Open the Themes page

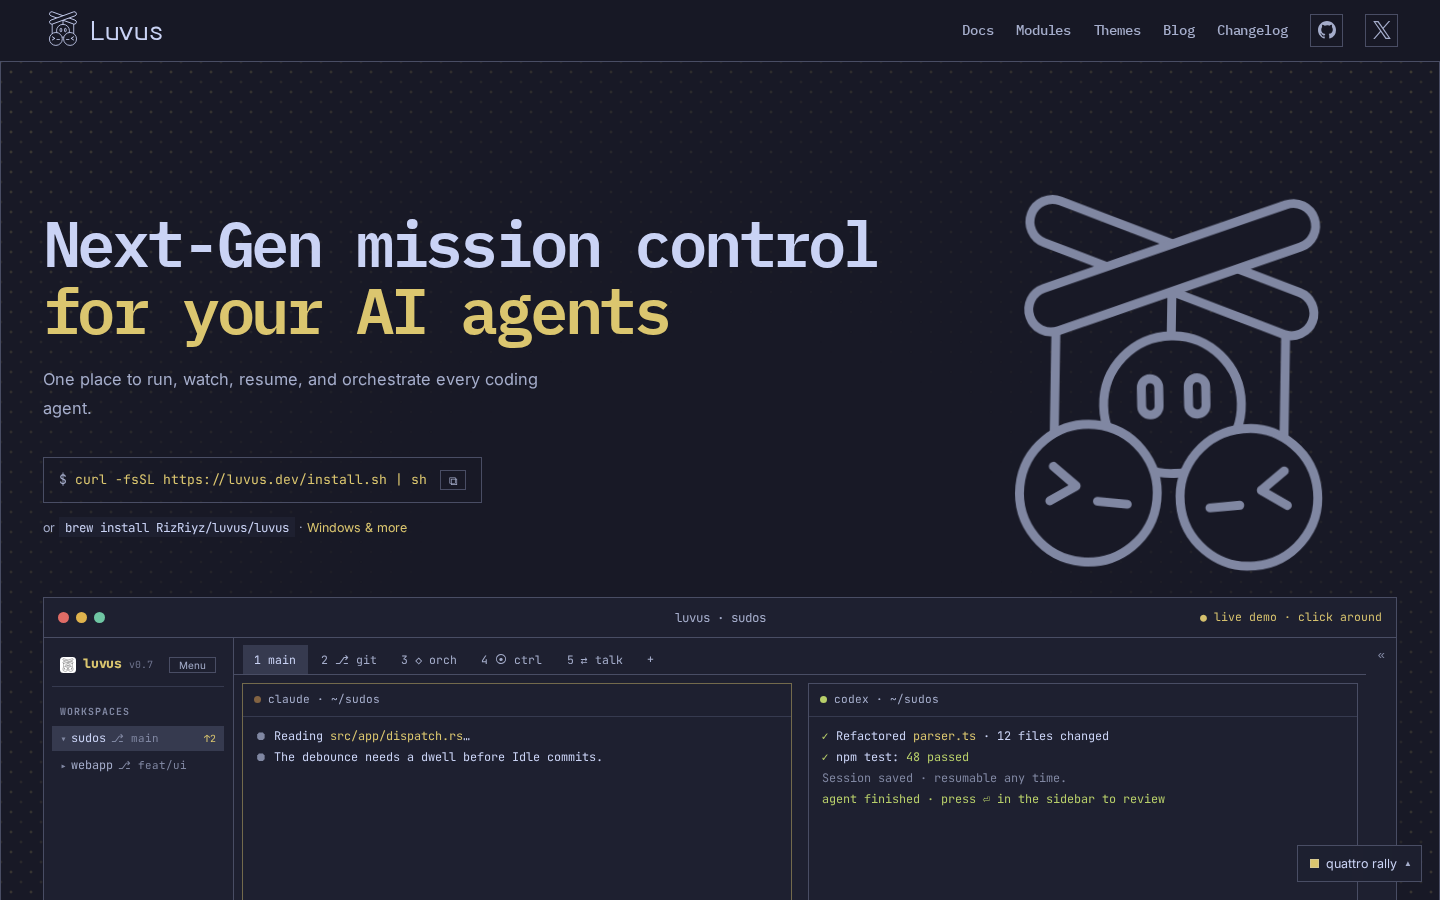(x=1117, y=30)
